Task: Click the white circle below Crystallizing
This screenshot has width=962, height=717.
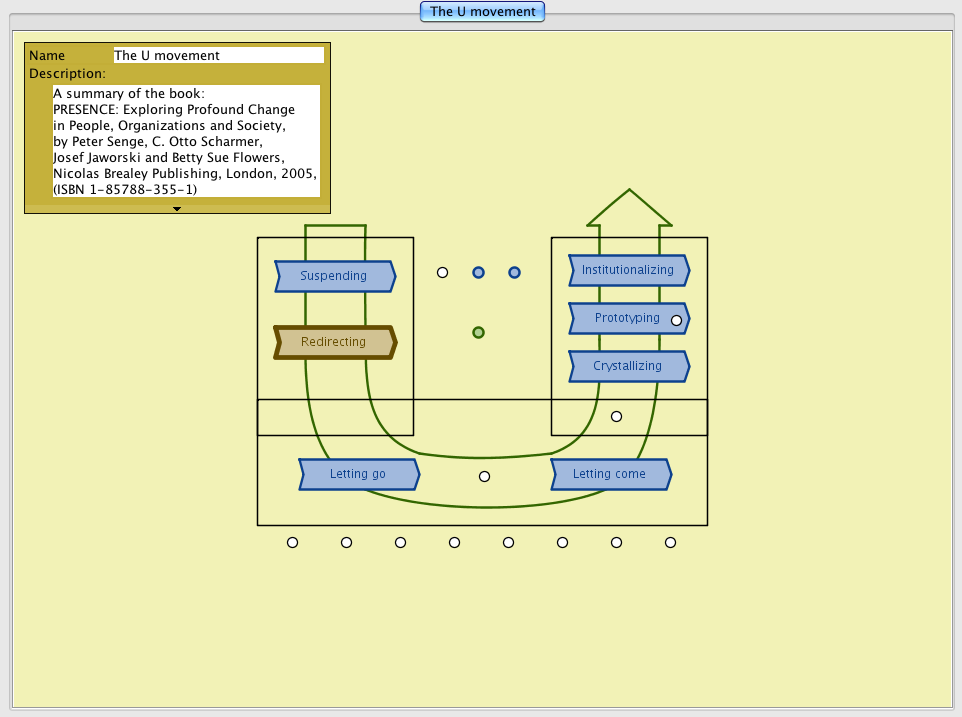Action: (x=616, y=416)
